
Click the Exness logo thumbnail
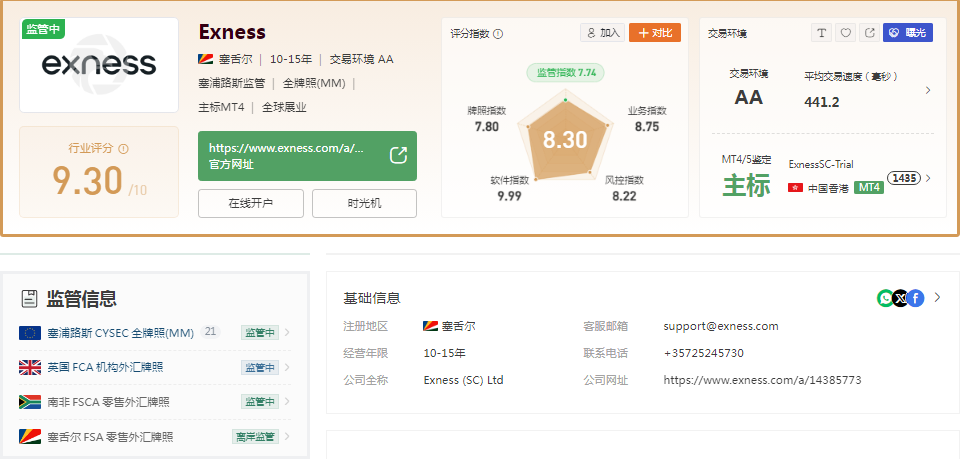tap(99, 65)
